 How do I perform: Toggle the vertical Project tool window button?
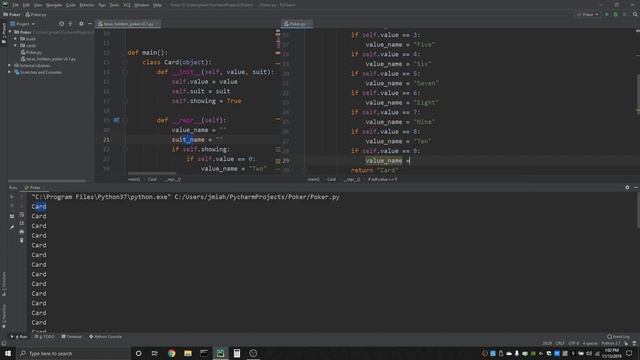point(4,34)
